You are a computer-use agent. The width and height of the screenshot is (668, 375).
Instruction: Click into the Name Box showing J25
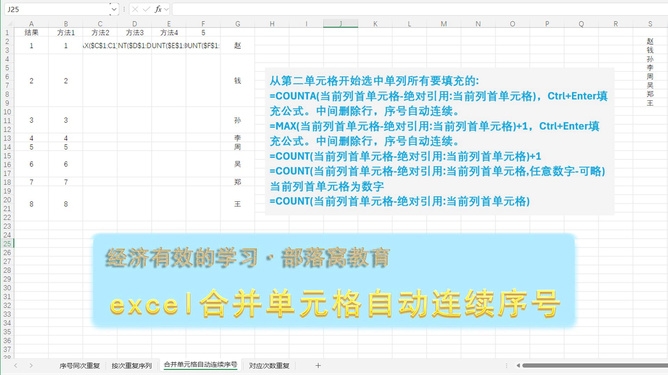click(x=58, y=9)
